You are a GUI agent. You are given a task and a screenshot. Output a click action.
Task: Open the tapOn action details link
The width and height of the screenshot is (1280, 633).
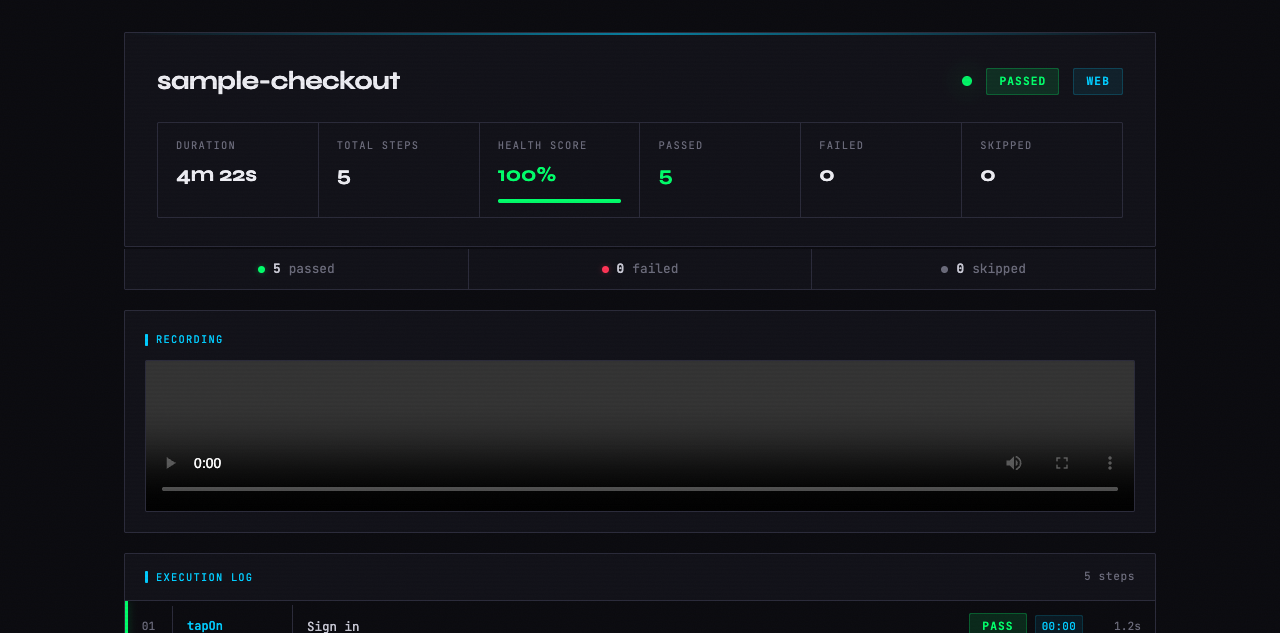pyautogui.click(x=204, y=625)
